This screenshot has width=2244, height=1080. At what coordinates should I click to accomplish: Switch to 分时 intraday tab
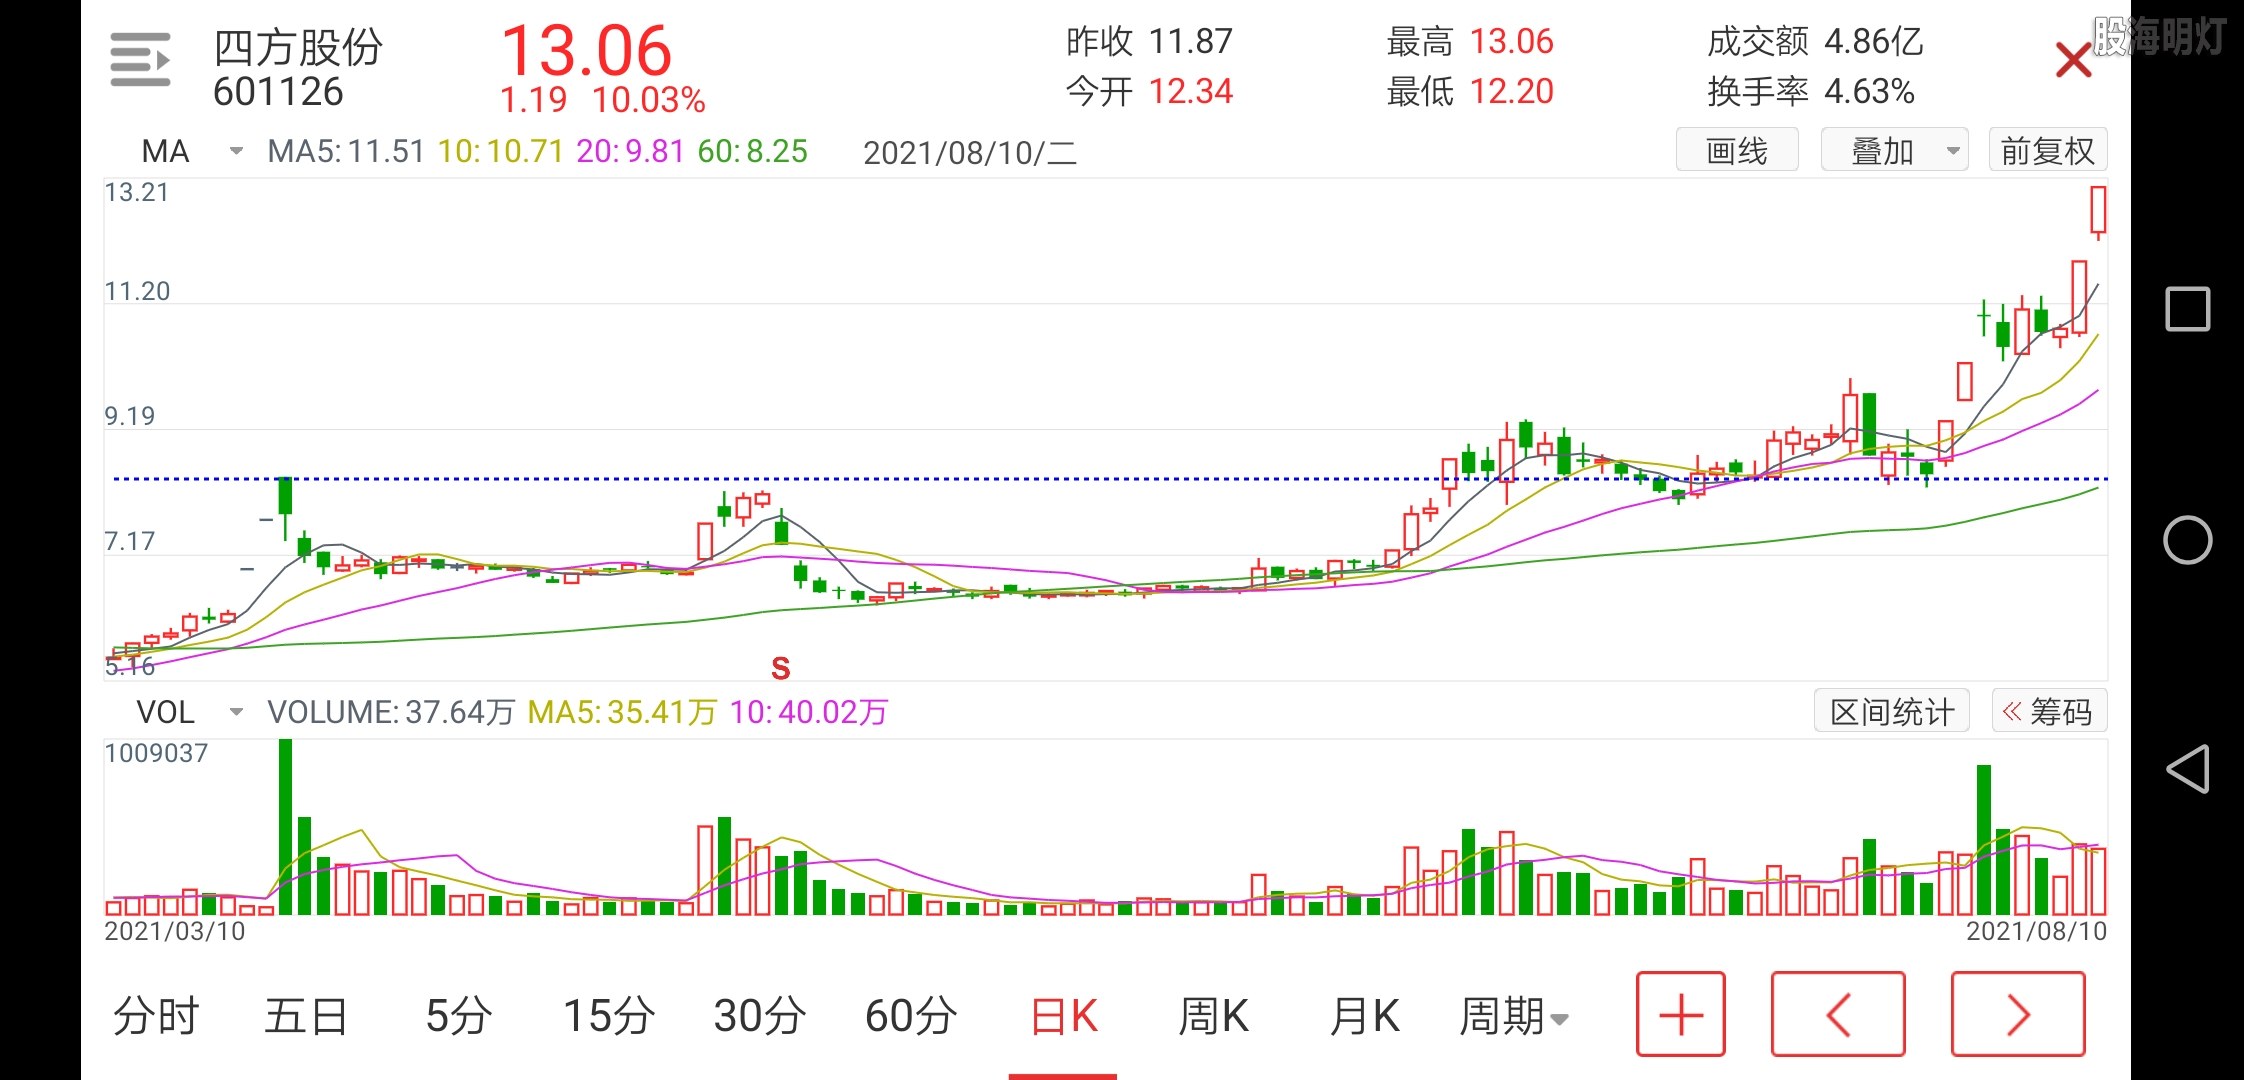(x=156, y=1016)
